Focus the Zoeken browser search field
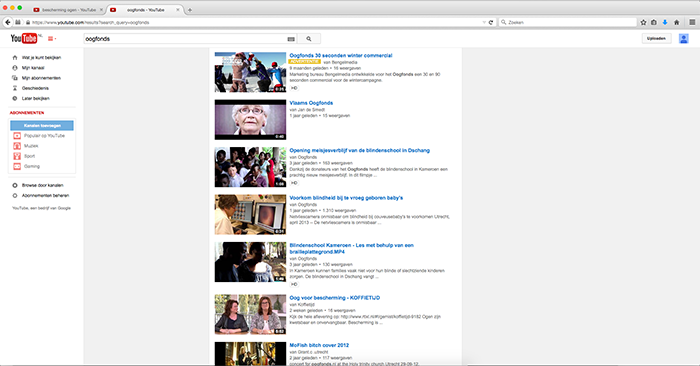This screenshot has height=366, width=700. point(568,22)
